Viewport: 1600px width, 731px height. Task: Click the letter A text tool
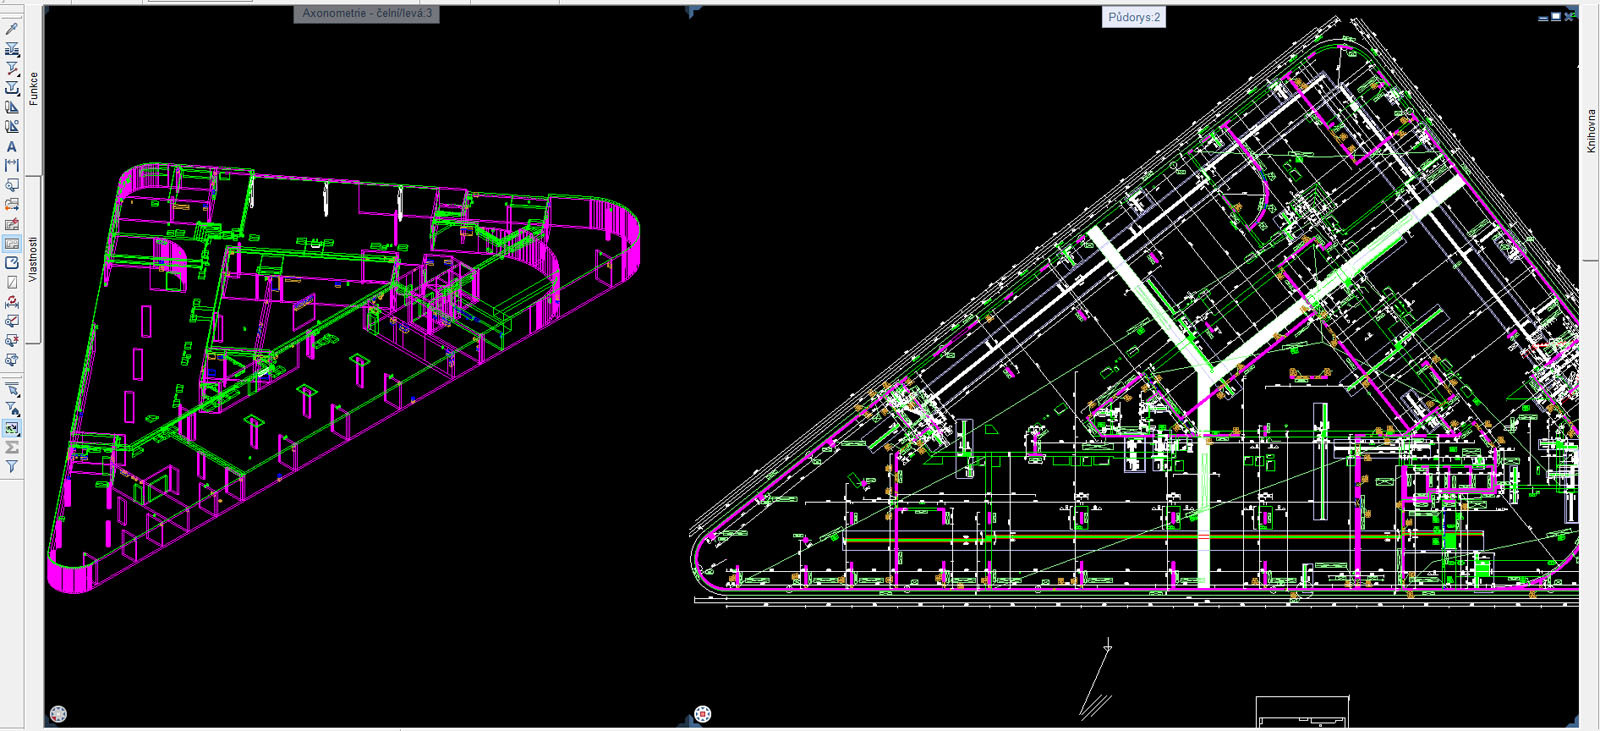click(12, 146)
